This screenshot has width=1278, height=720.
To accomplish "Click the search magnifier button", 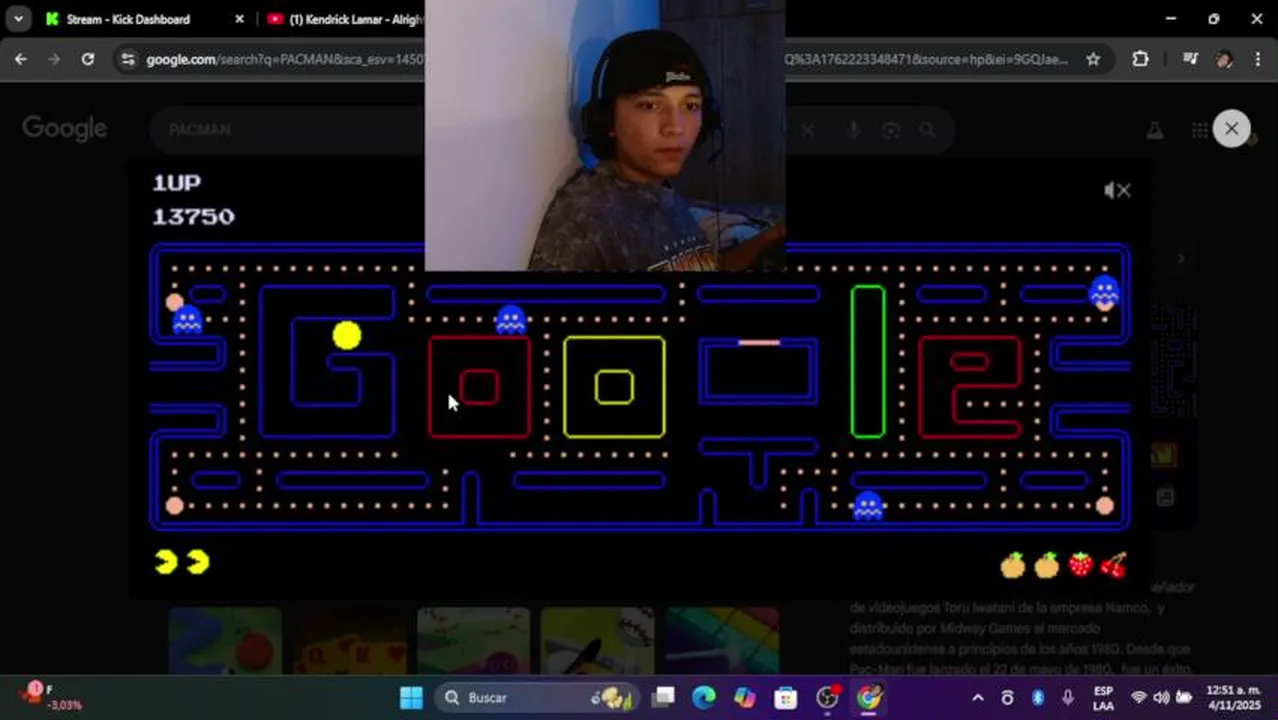I will tap(928, 130).
